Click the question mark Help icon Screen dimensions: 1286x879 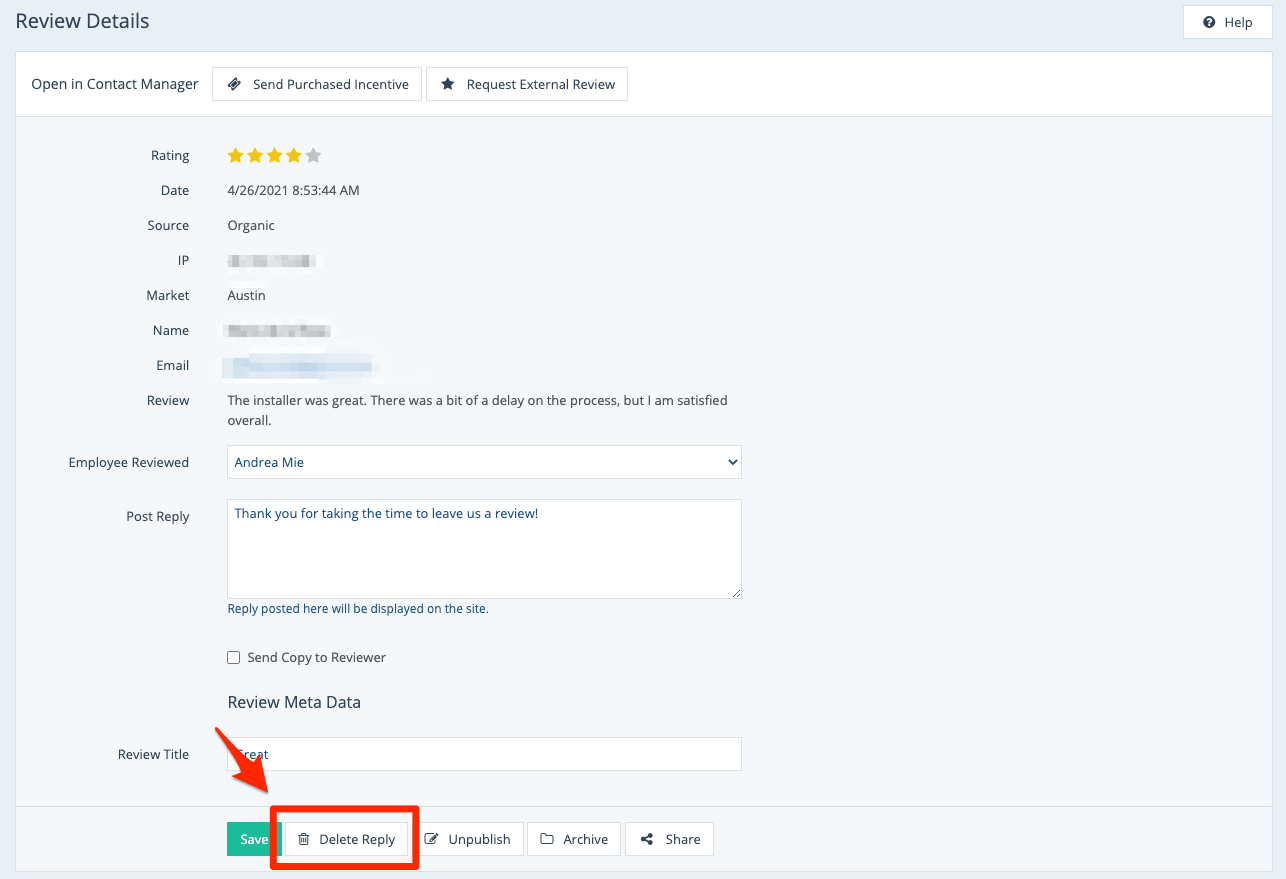[1209, 22]
